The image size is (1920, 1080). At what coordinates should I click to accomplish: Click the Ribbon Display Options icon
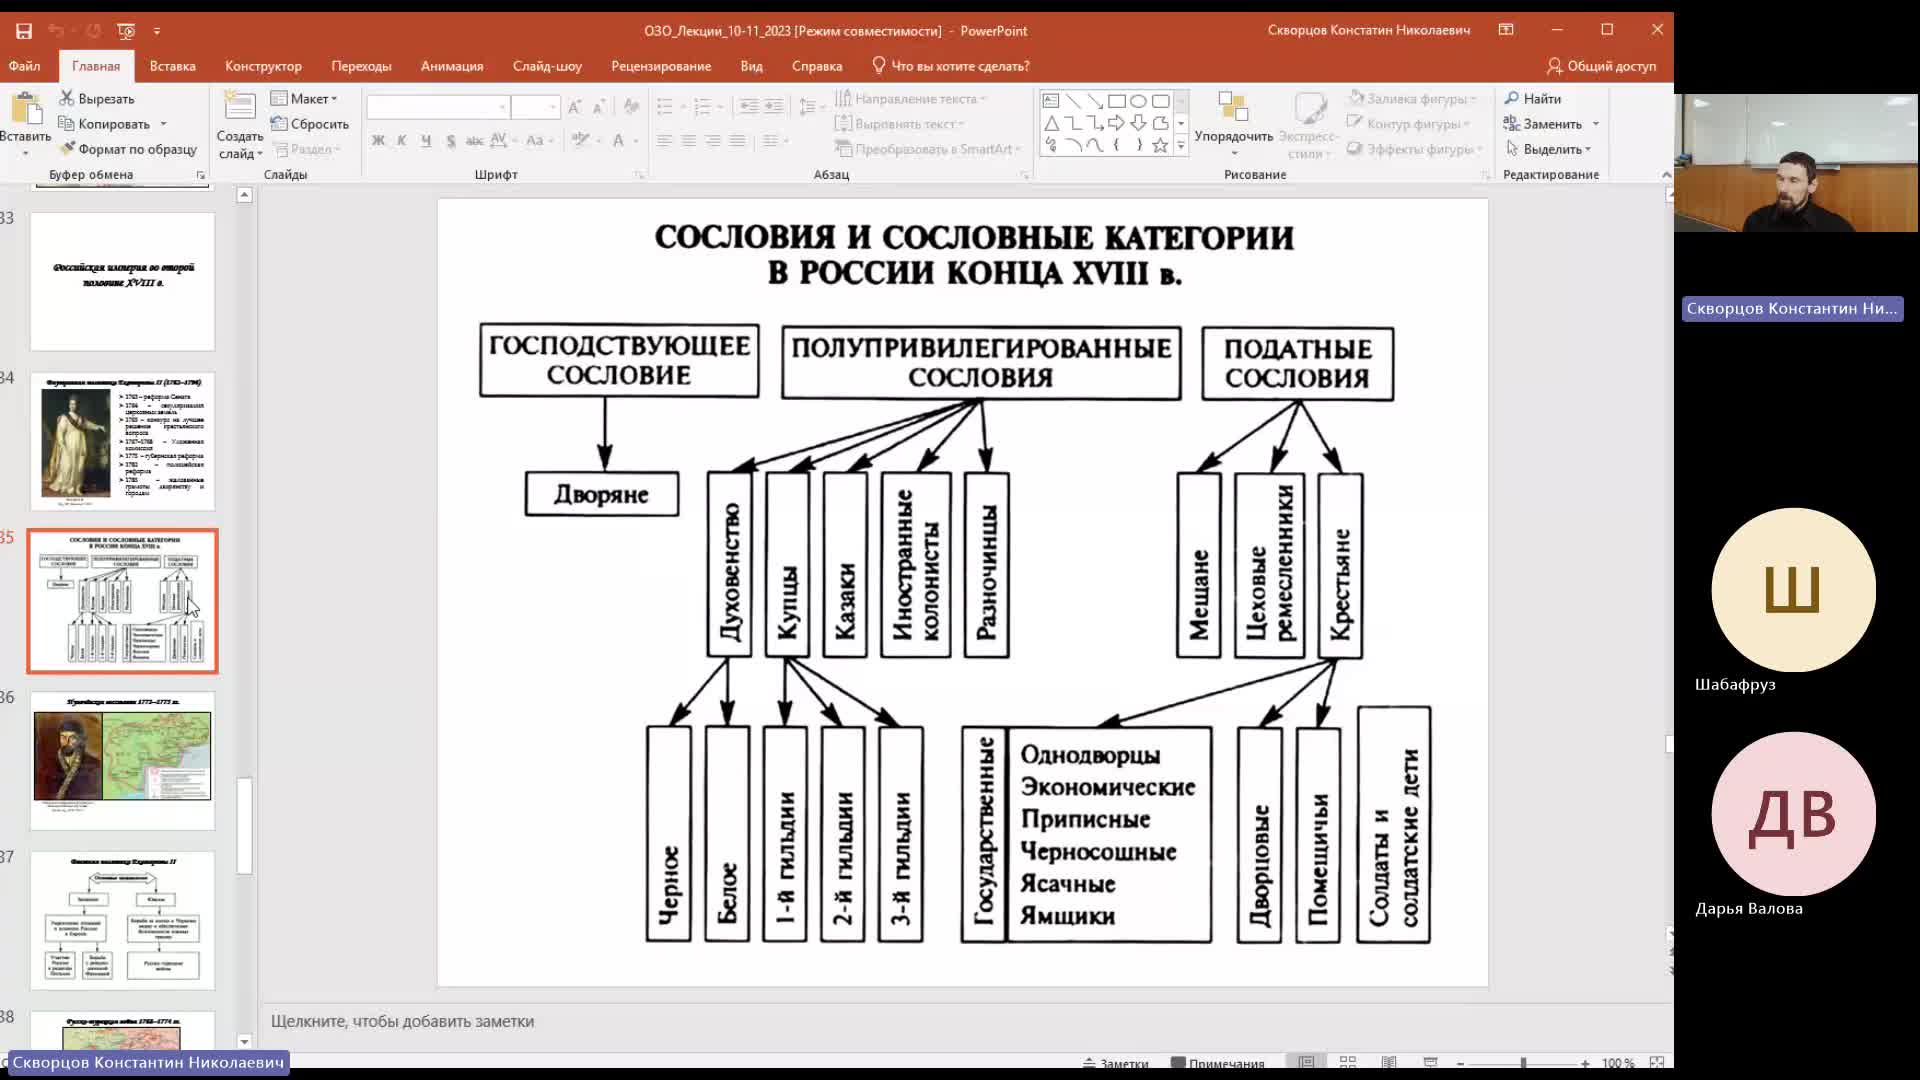(1506, 30)
